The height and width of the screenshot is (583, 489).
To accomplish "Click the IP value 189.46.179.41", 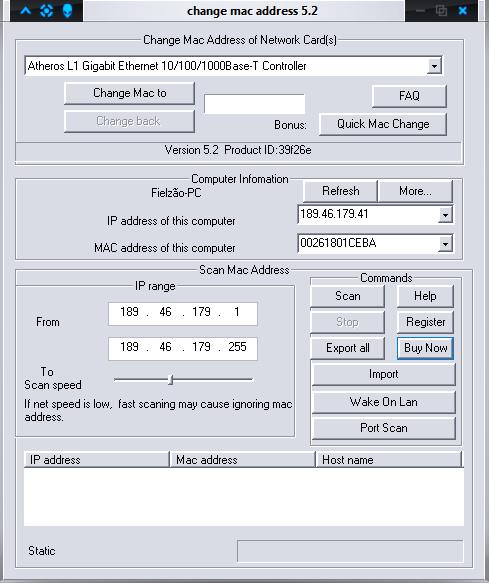I will pos(334,214).
